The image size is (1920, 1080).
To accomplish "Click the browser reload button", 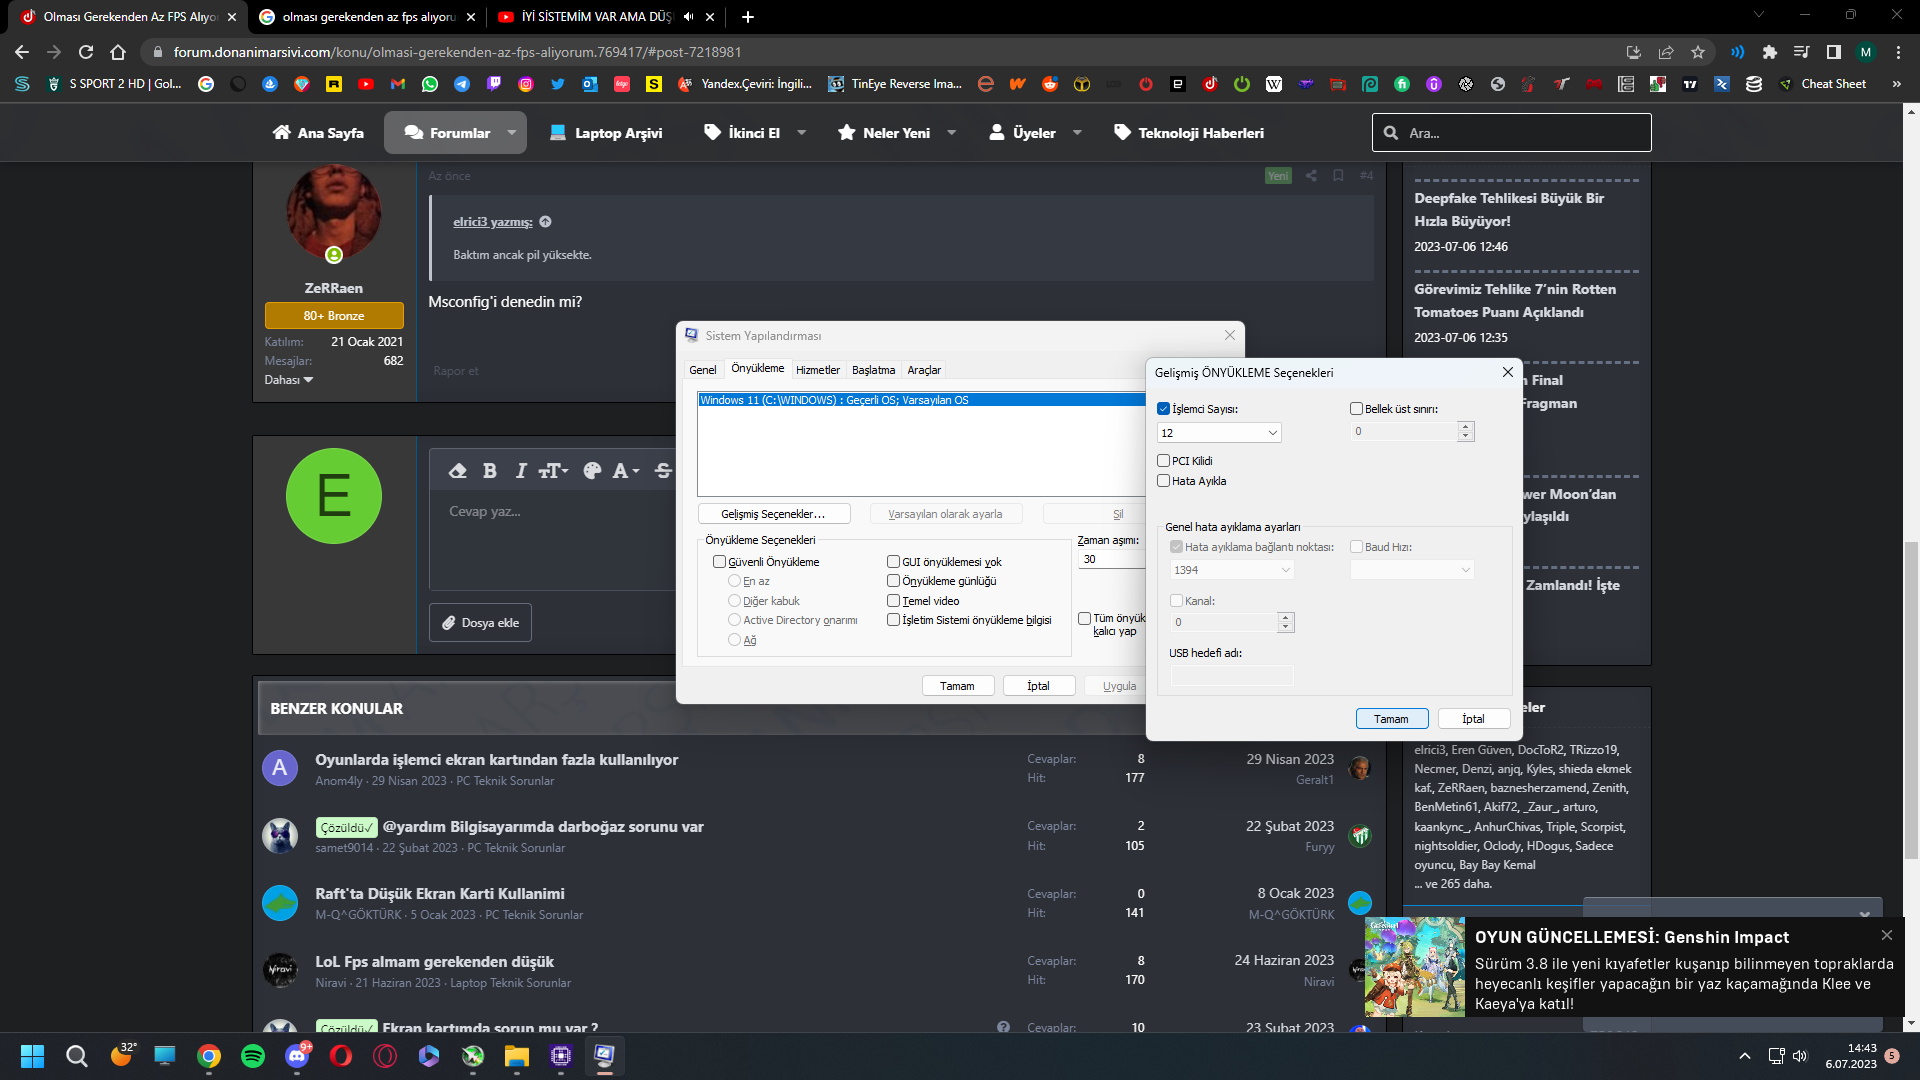I will [x=86, y=52].
